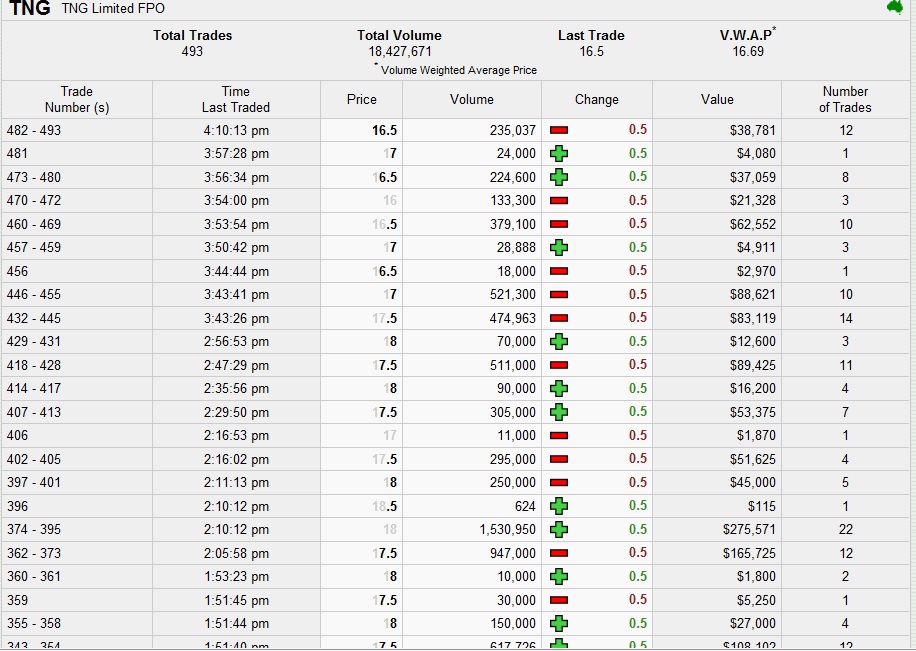Click red minus icon for trade 406
The width and height of the screenshot is (916, 651).
pos(559,435)
